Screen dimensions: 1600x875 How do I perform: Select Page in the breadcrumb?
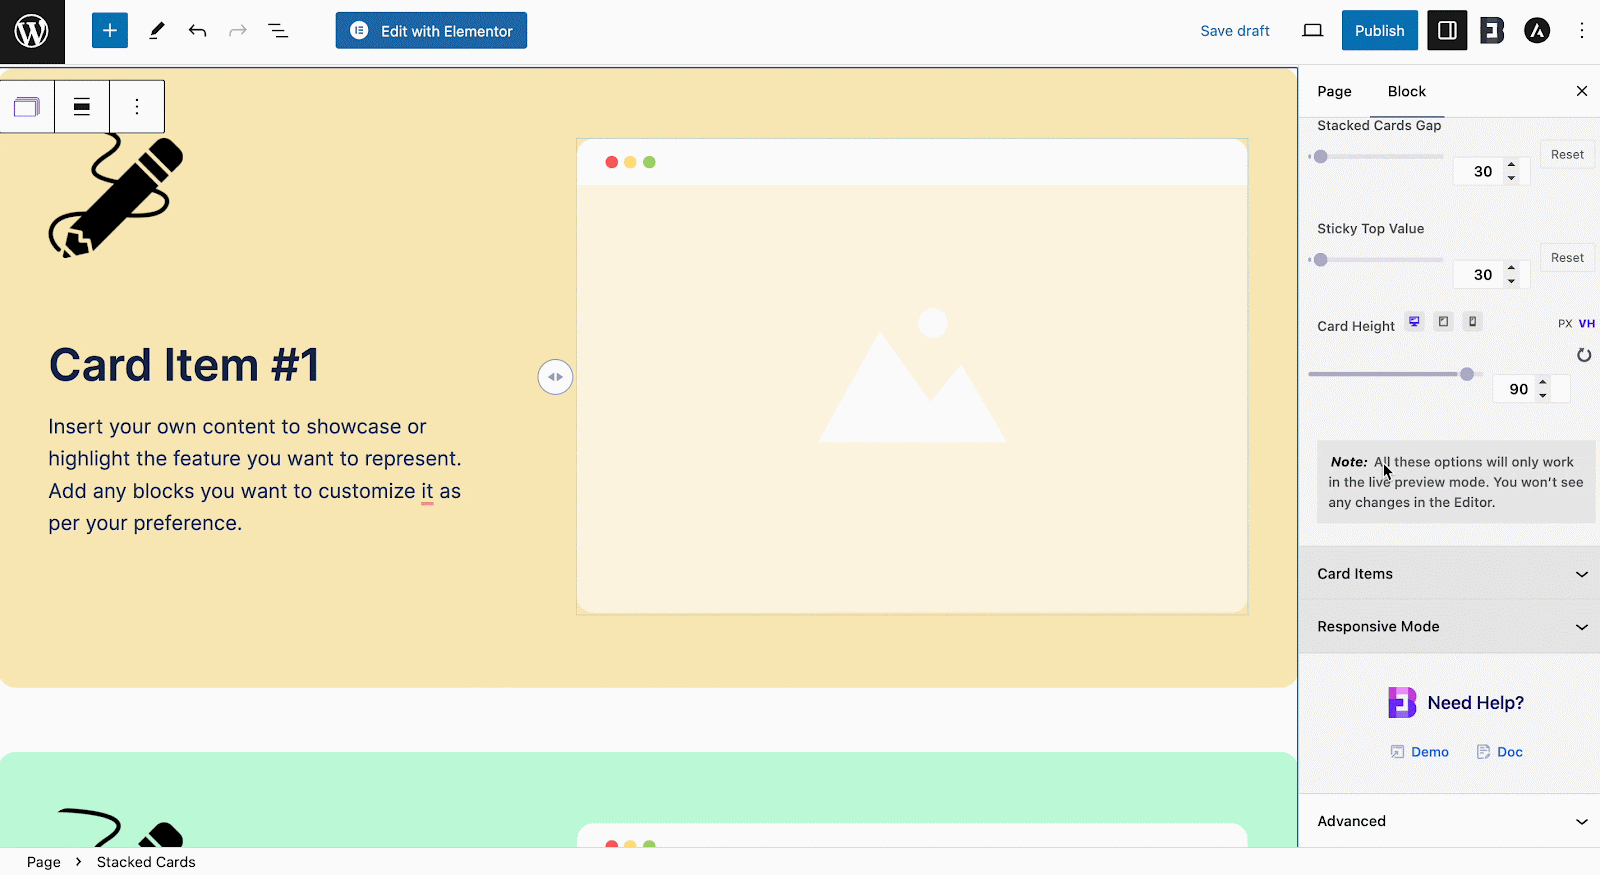pyautogui.click(x=44, y=862)
